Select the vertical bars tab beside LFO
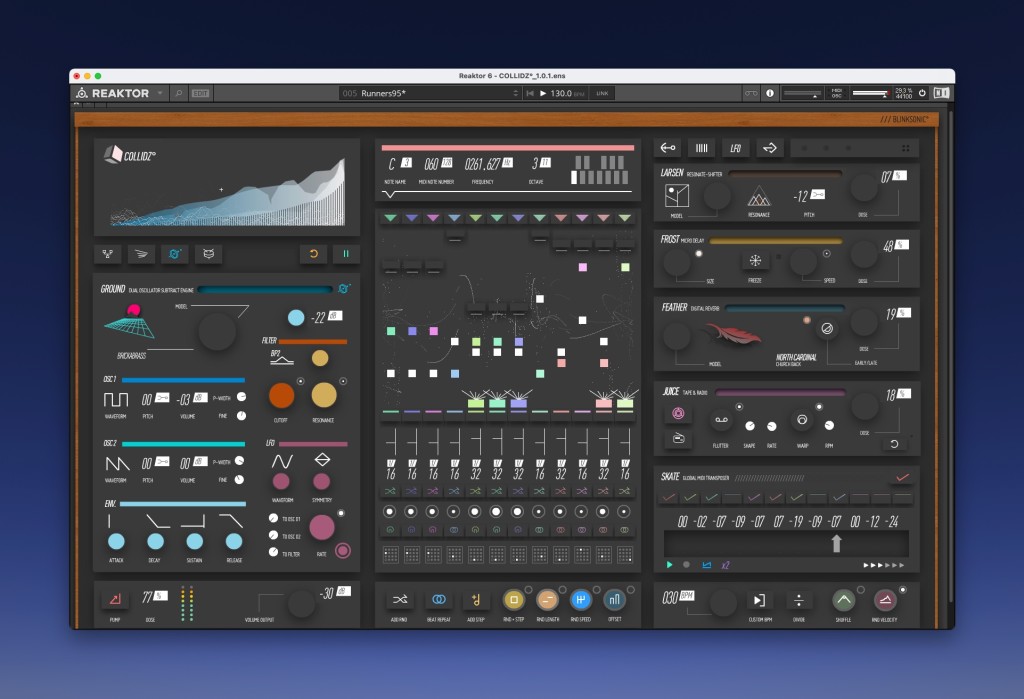 (x=702, y=148)
